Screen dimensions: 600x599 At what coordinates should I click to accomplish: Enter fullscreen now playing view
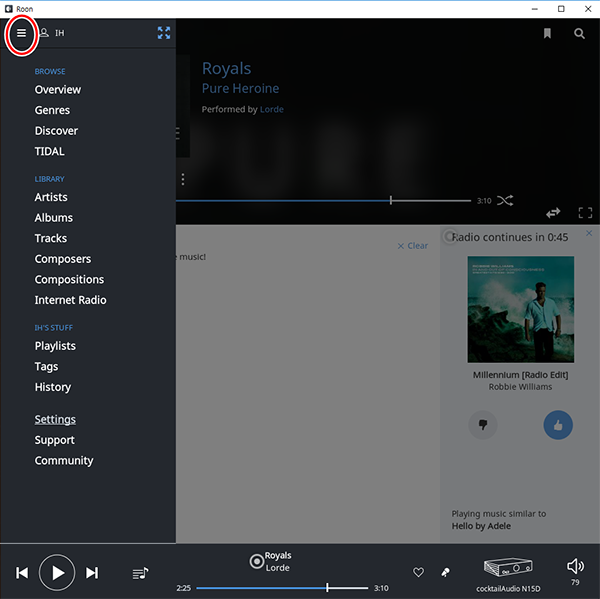tap(585, 213)
